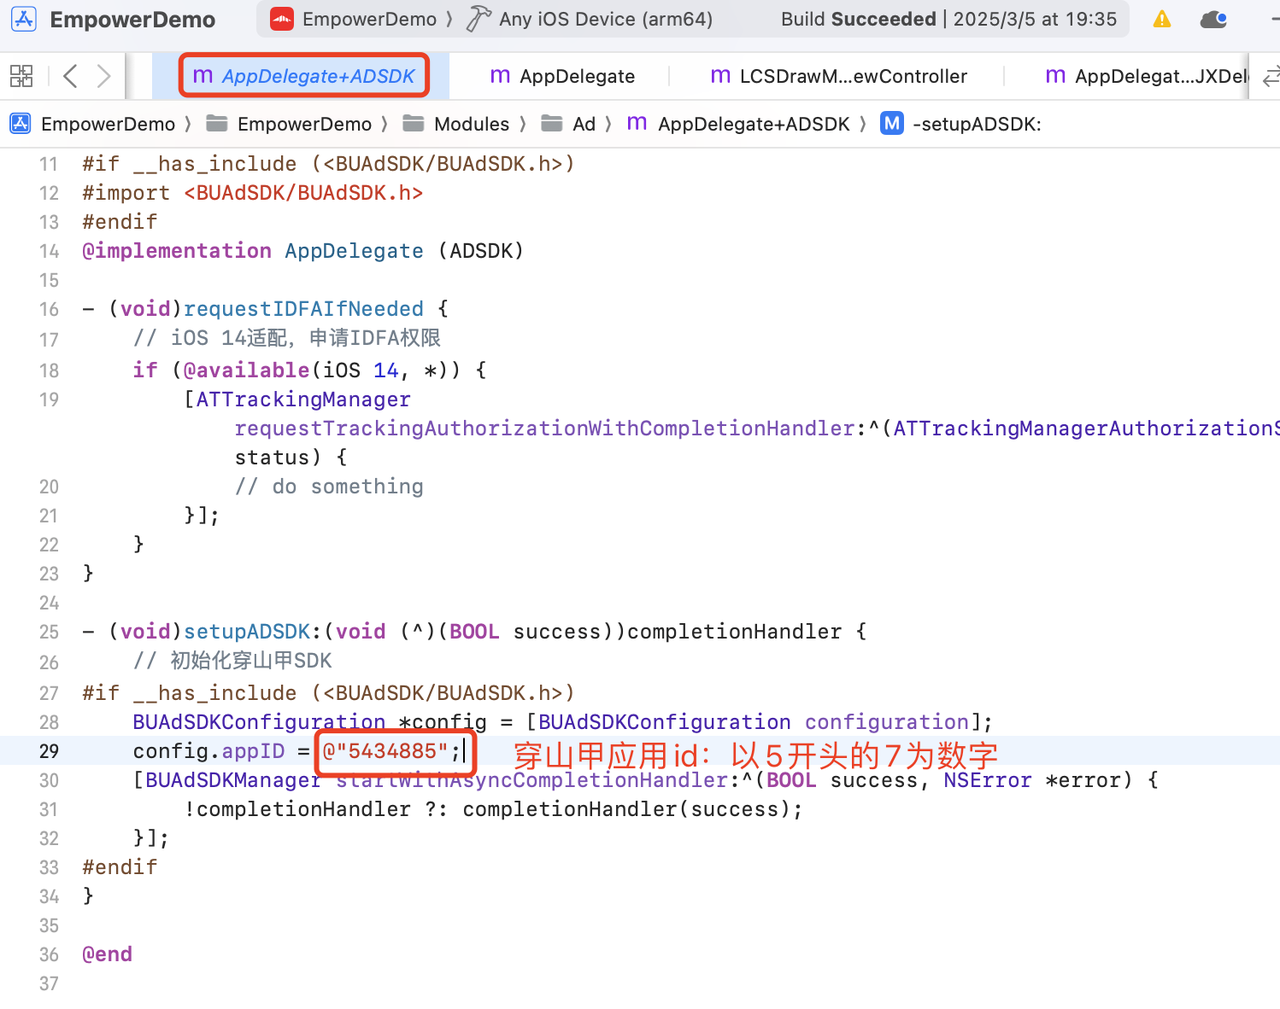Click the Build Succeeded status text
Screen dimensions: 1280x1009
tap(858, 19)
